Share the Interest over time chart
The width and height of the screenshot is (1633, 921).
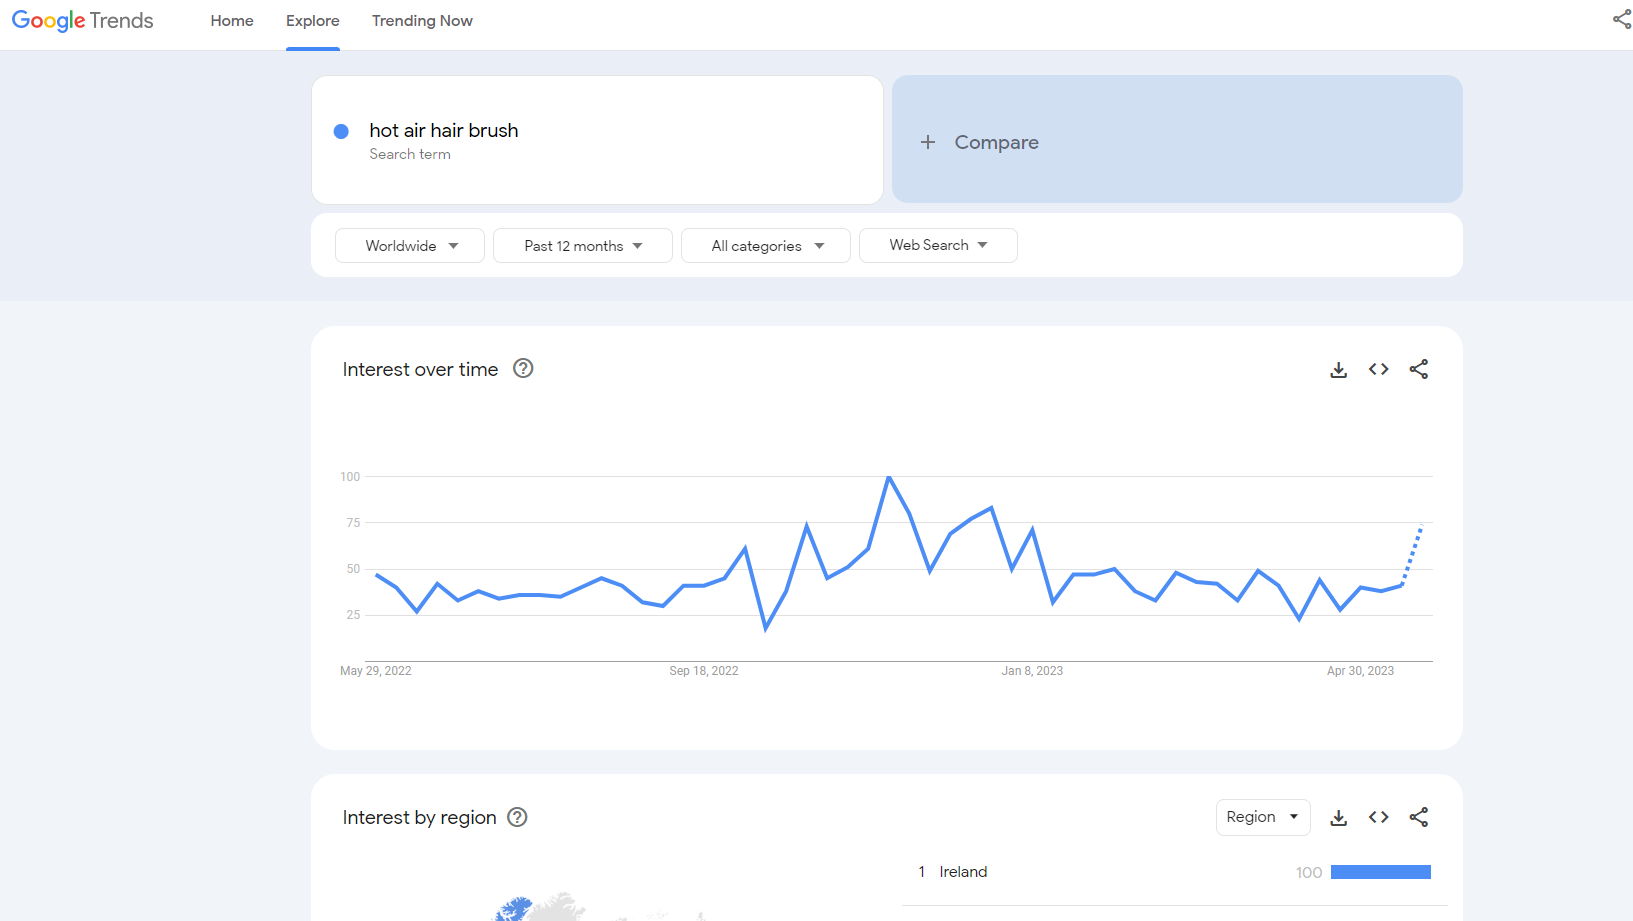coord(1419,369)
